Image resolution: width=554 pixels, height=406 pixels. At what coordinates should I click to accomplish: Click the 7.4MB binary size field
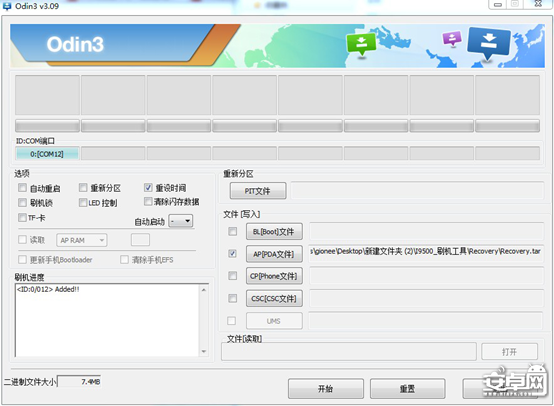[x=79, y=382]
